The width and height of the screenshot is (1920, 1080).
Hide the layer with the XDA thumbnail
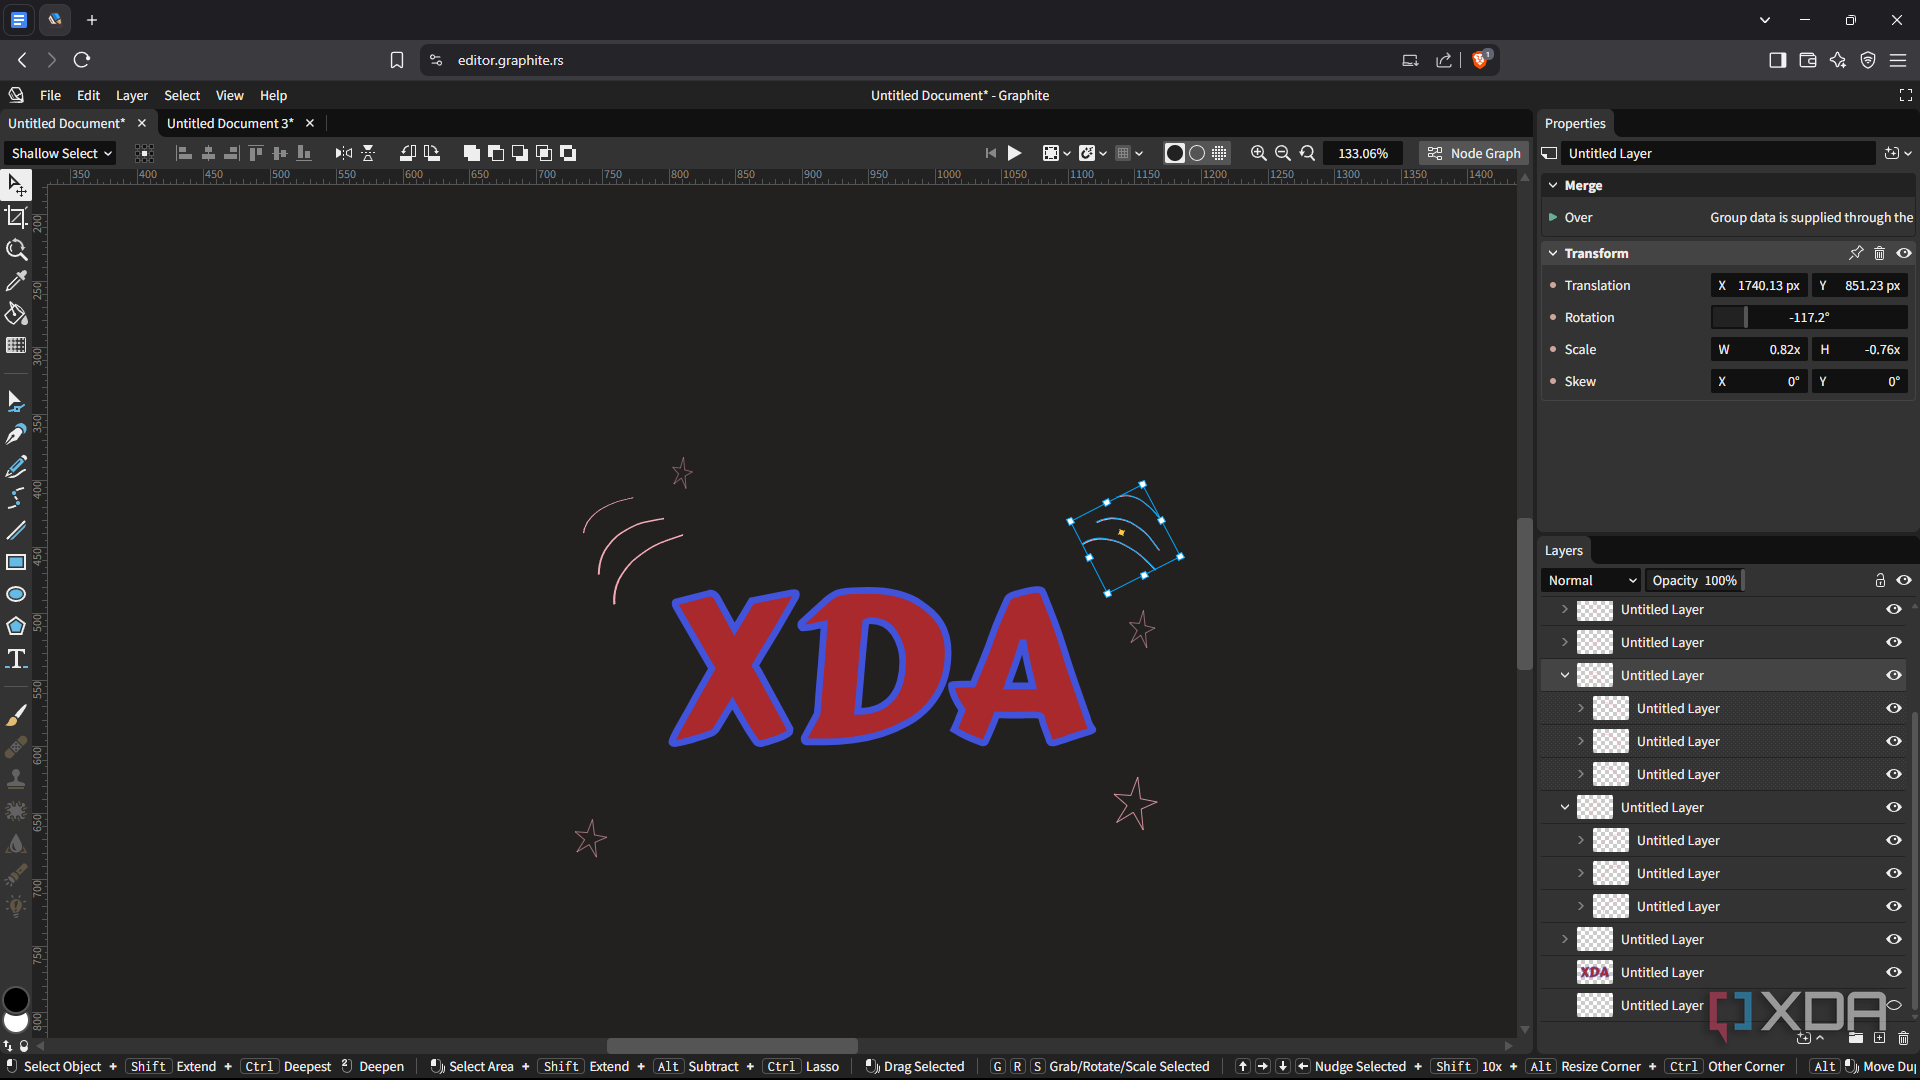pyautogui.click(x=1893, y=972)
